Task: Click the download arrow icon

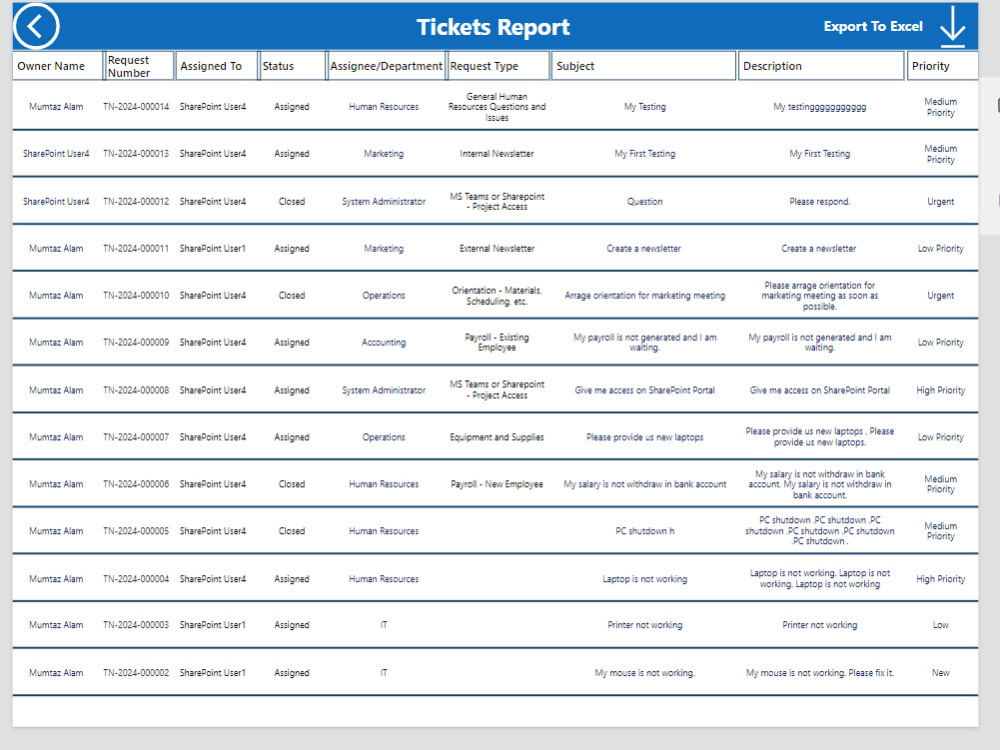Action: [x=952, y=27]
